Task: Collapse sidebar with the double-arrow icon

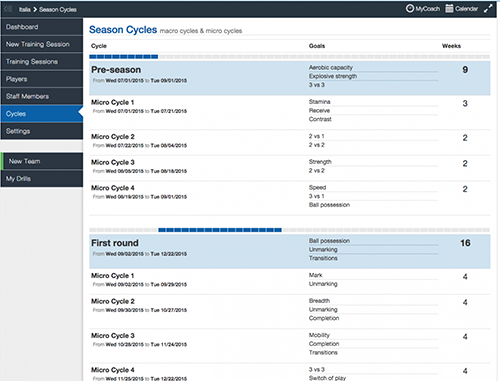Action: click(x=8, y=9)
